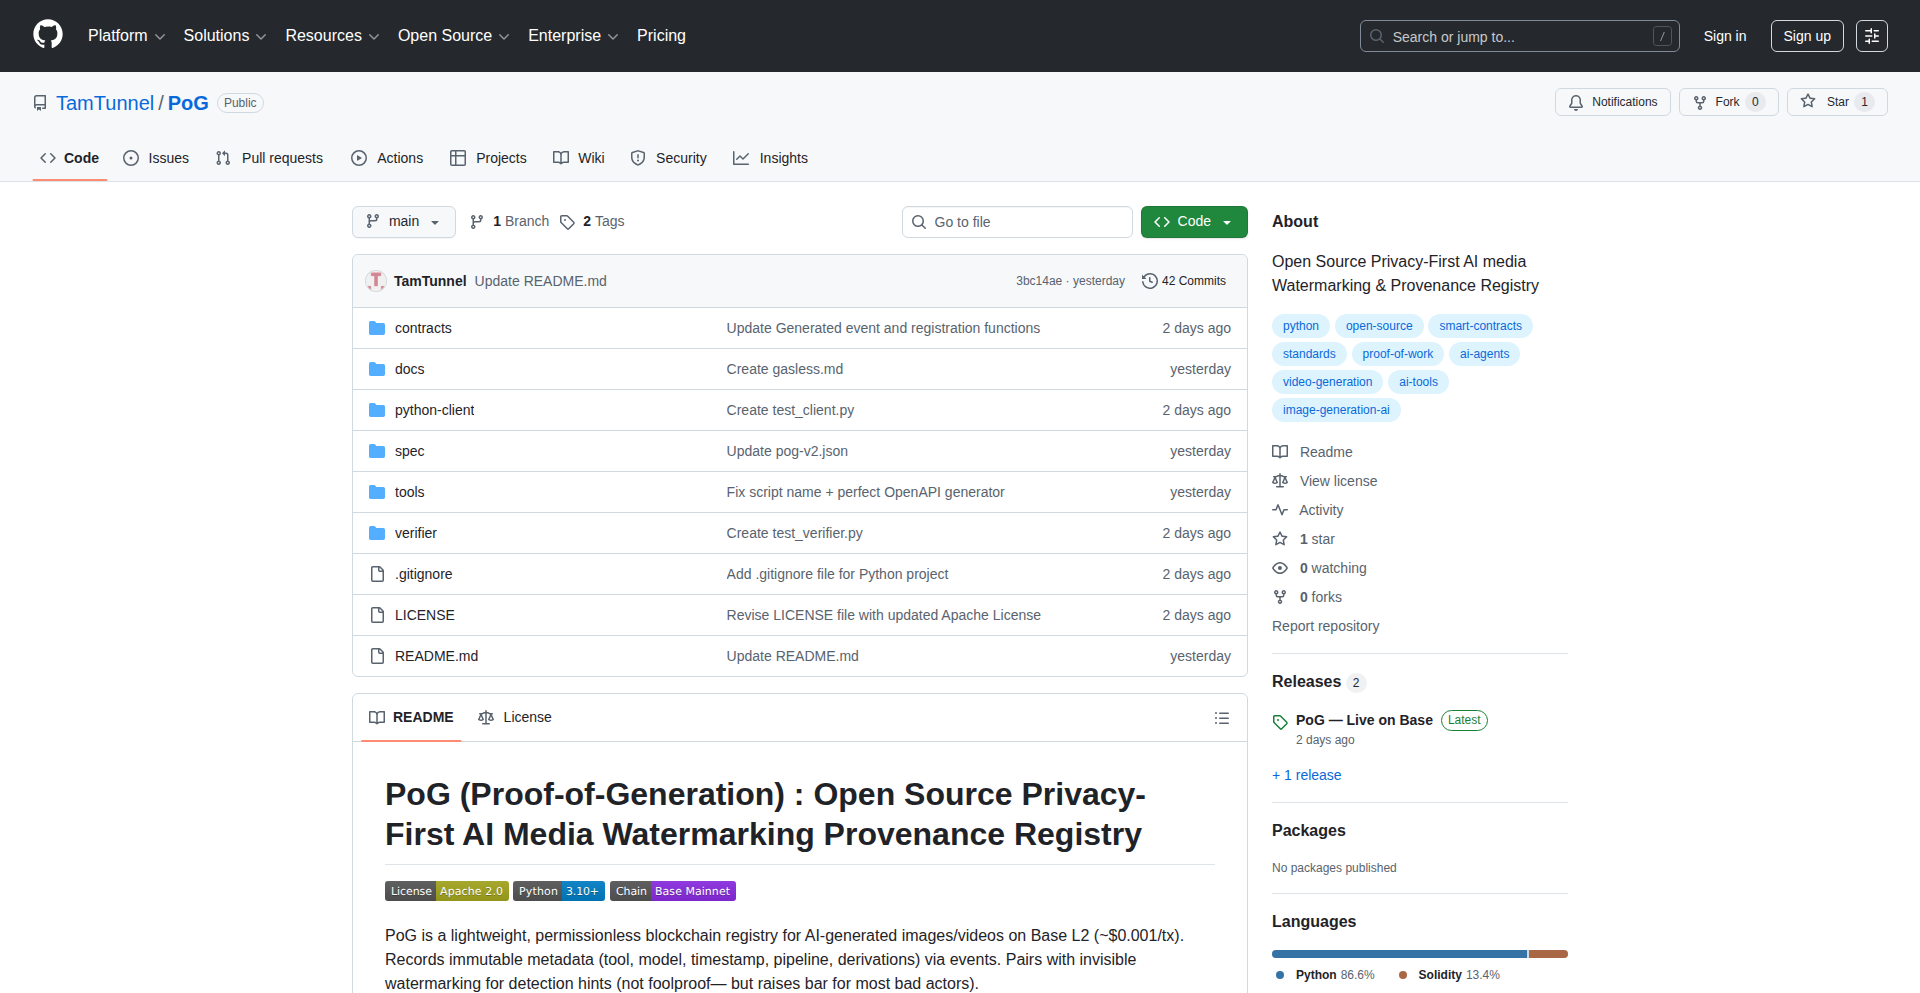
Task: Click the tags icon beside 2 Tags
Action: pos(567,222)
